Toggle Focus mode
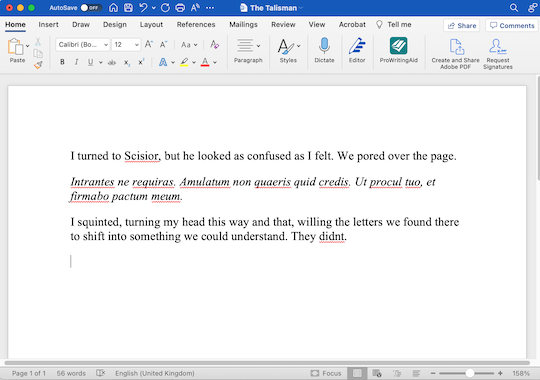This screenshot has height=380, width=540. (x=325, y=373)
